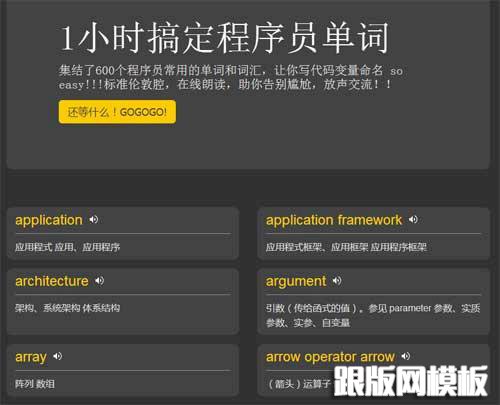Click speaker icon beside array
The image size is (500, 405).
(x=57, y=356)
